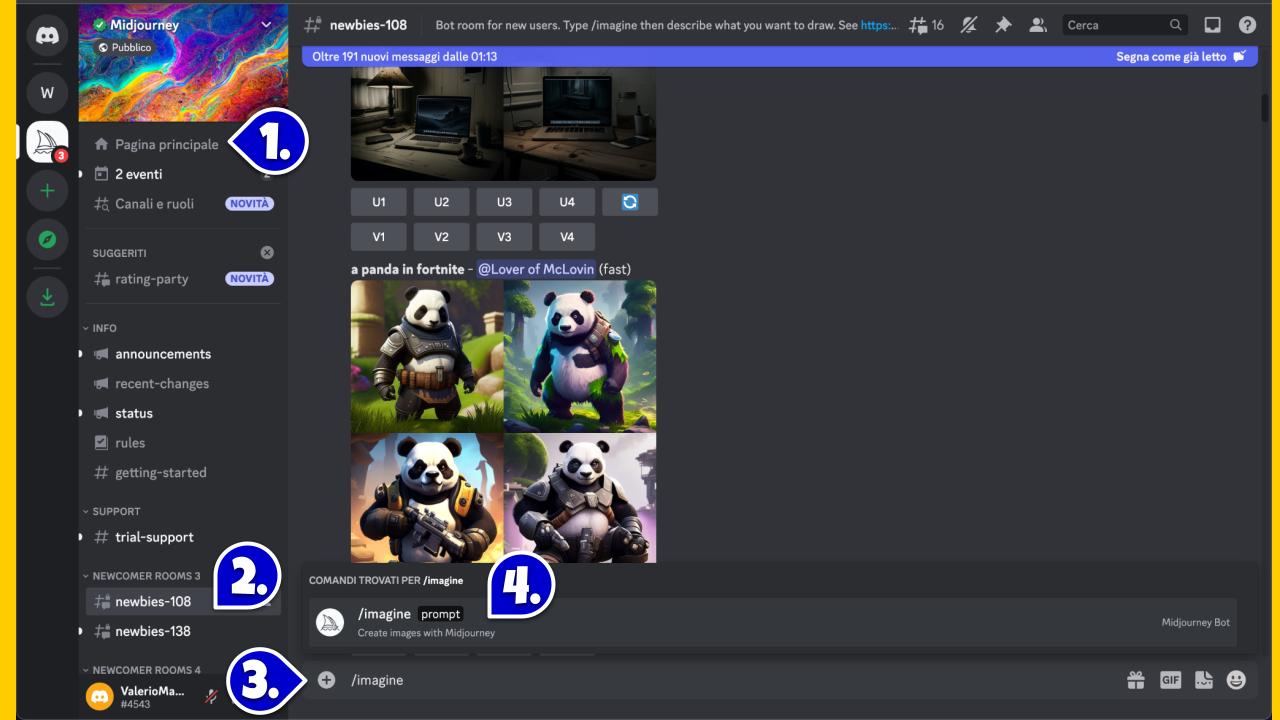Show member list icon
The height and width of the screenshot is (720, 1280).
(1038, 25)
